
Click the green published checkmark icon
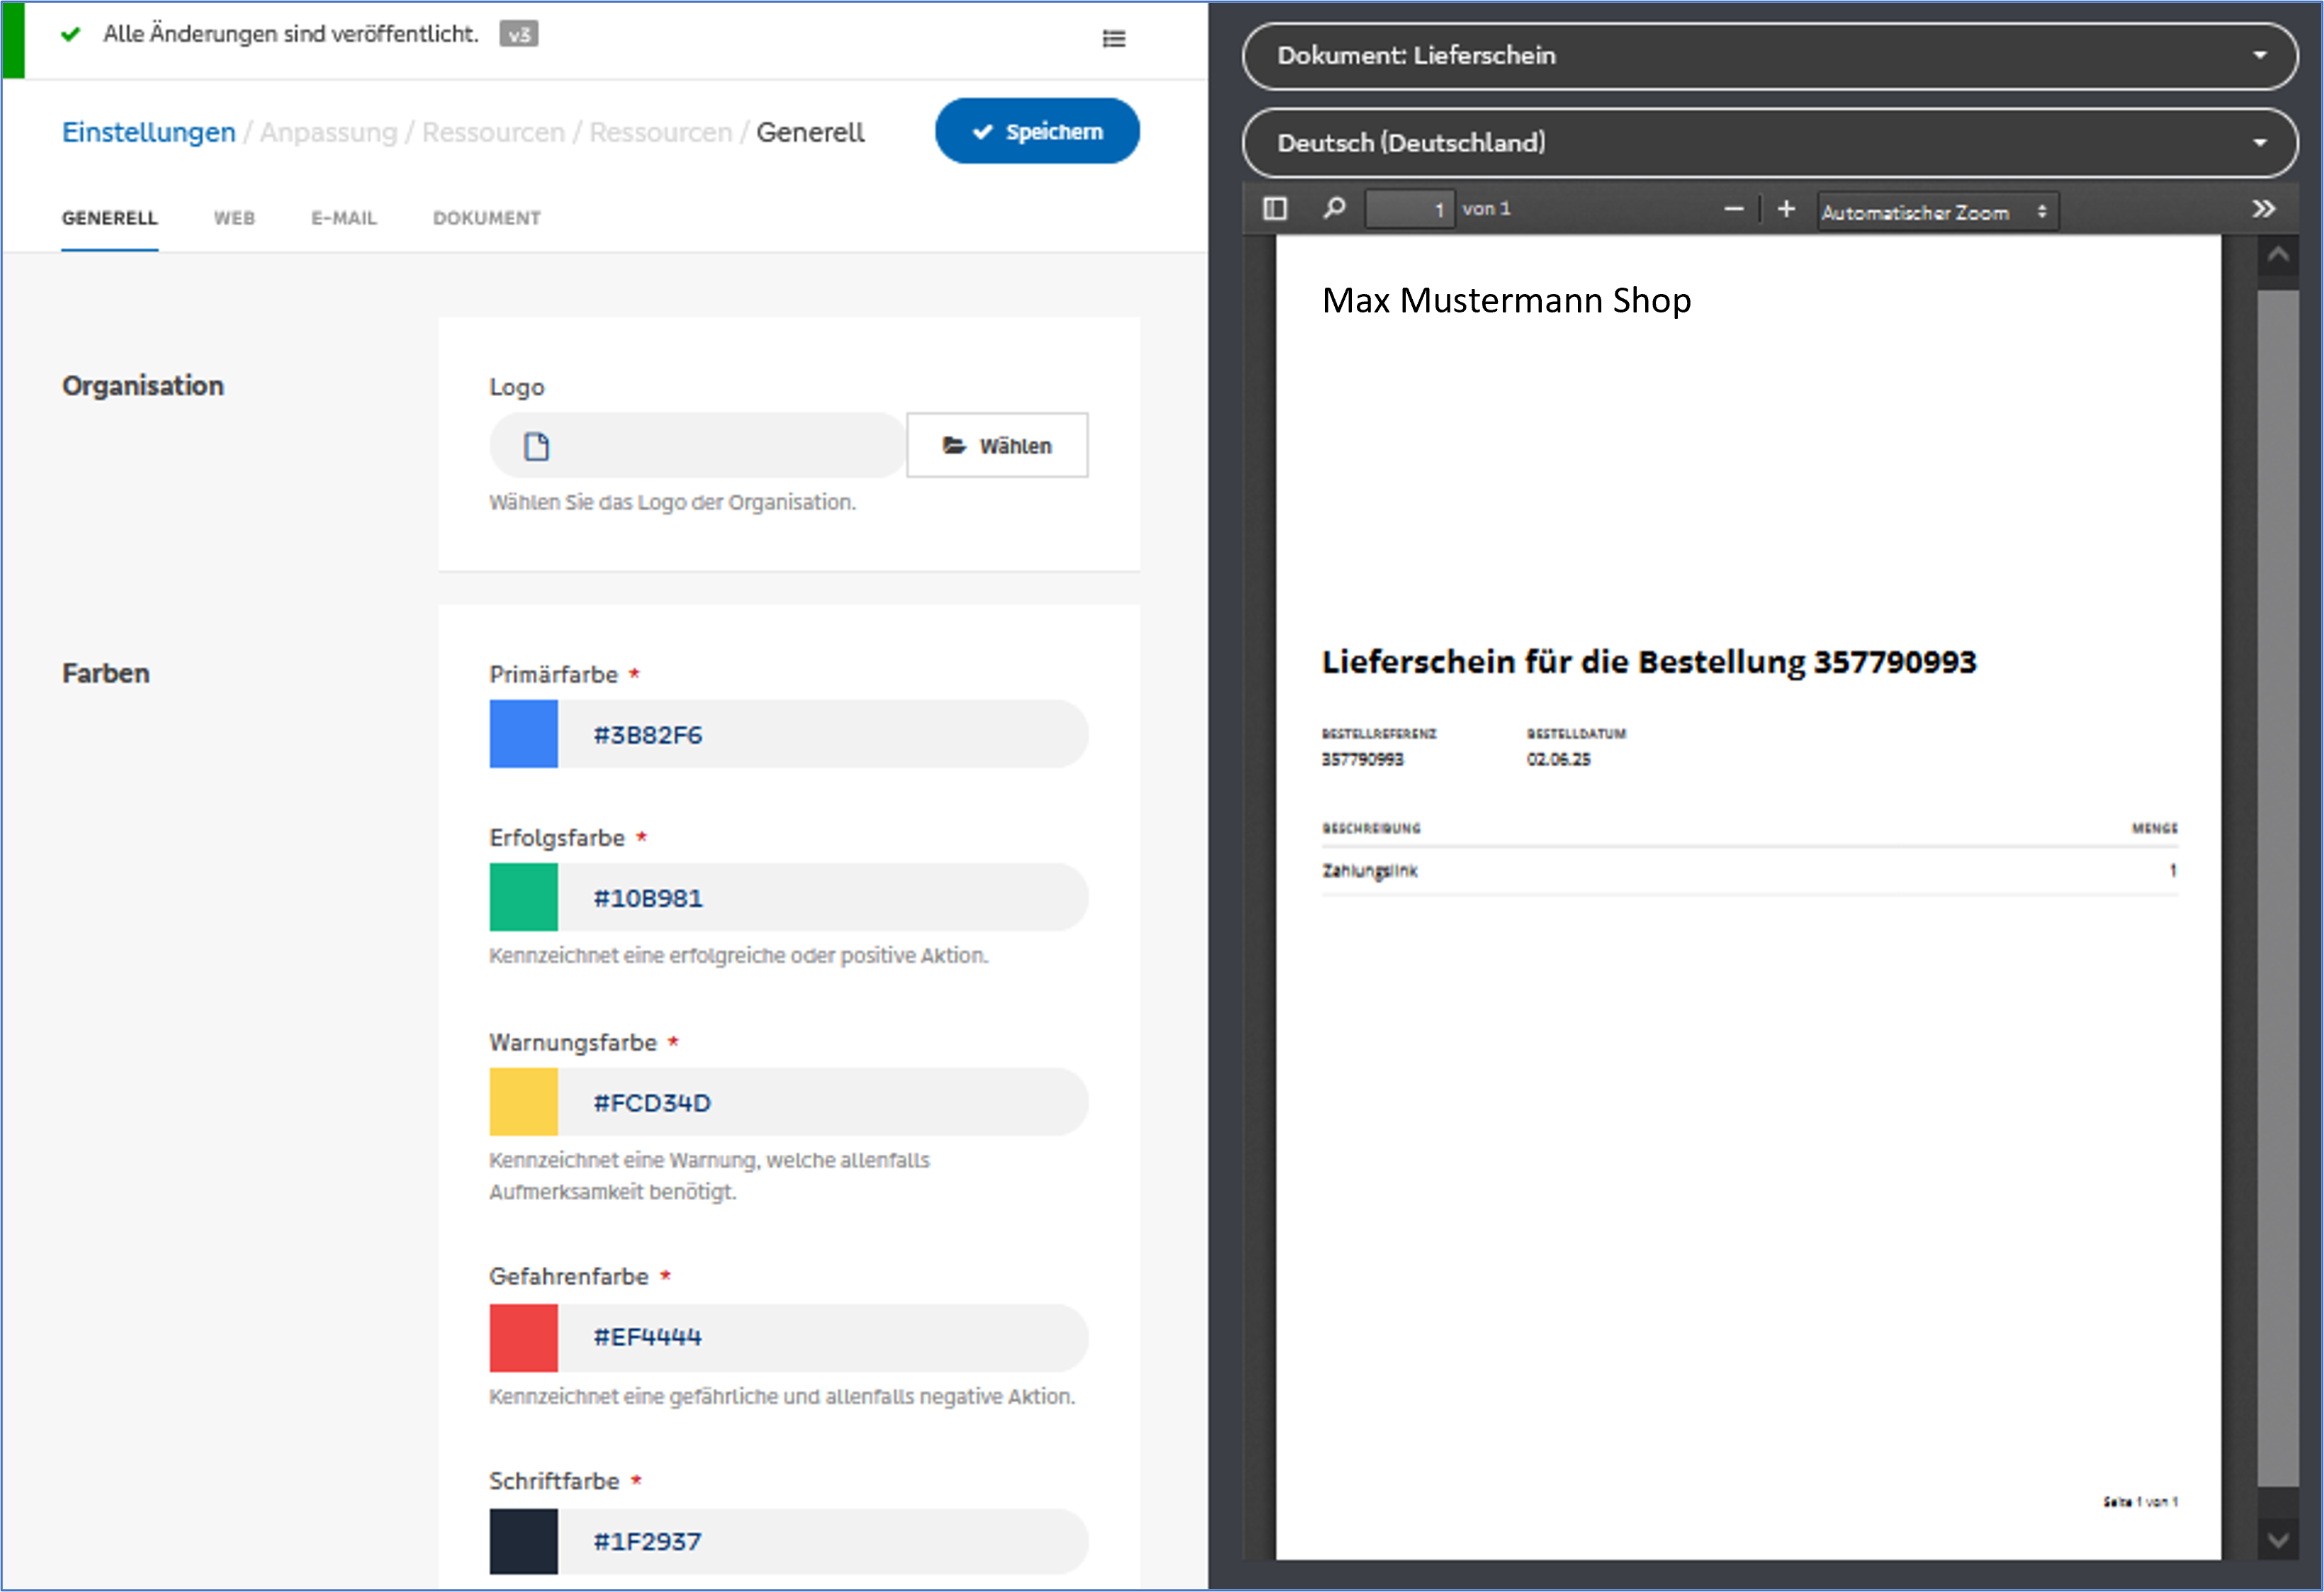70,34
